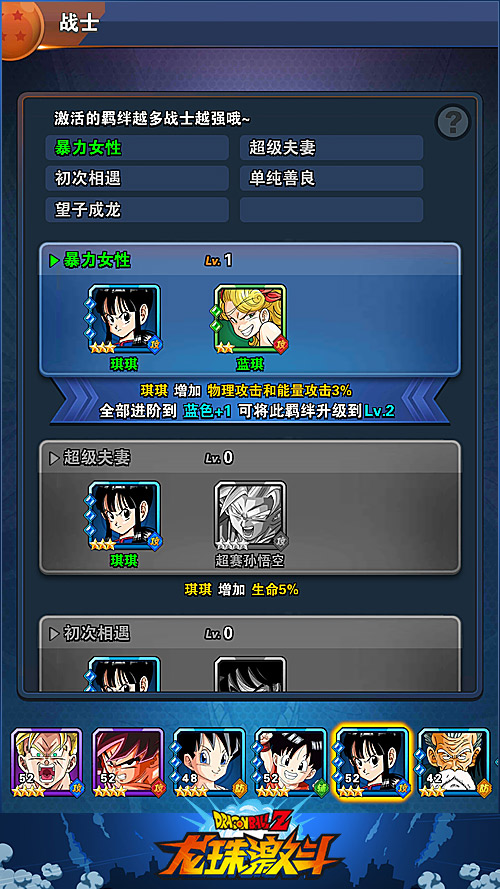
Task: Select highlighted 琪琪 warrior in bottom bar
Action: tap(372, 763)
